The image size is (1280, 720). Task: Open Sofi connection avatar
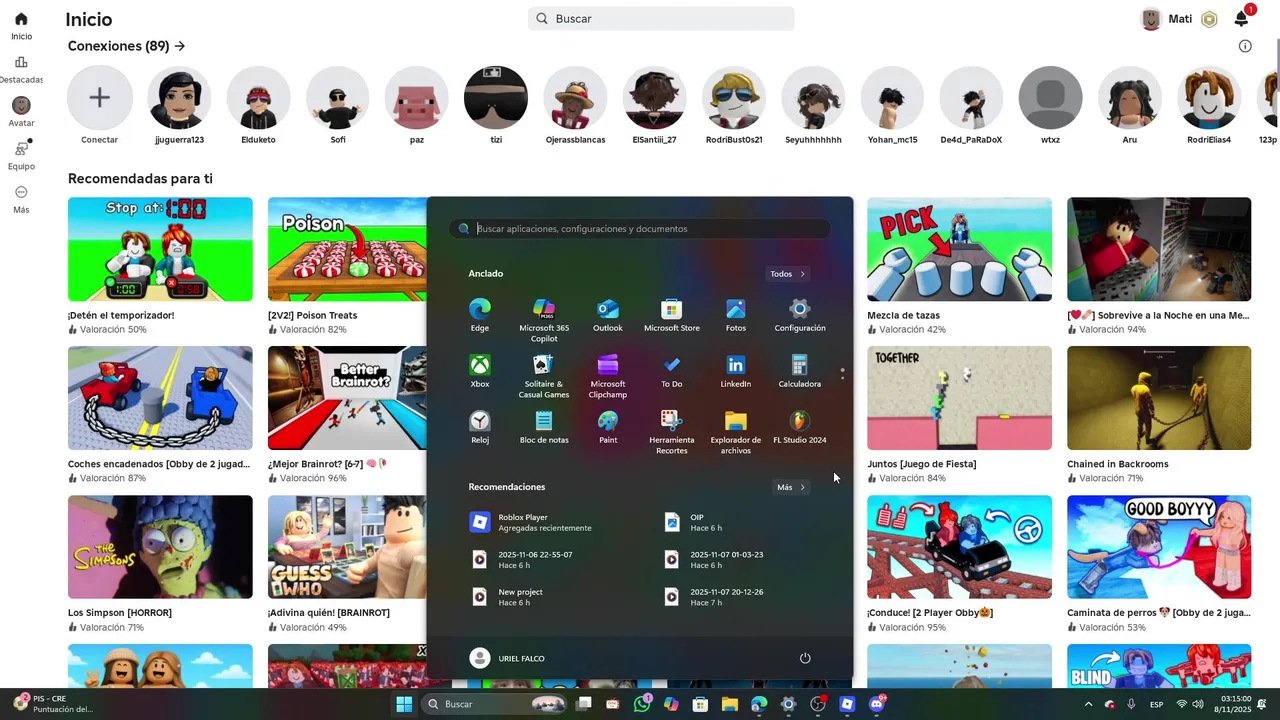pyautogui.click(x=338, y=97)
